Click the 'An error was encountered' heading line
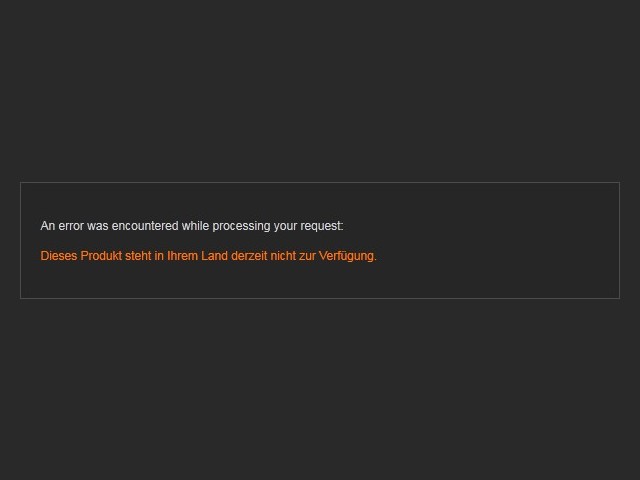The width and height of the screenshot is (640, 480). click(192, 226)
